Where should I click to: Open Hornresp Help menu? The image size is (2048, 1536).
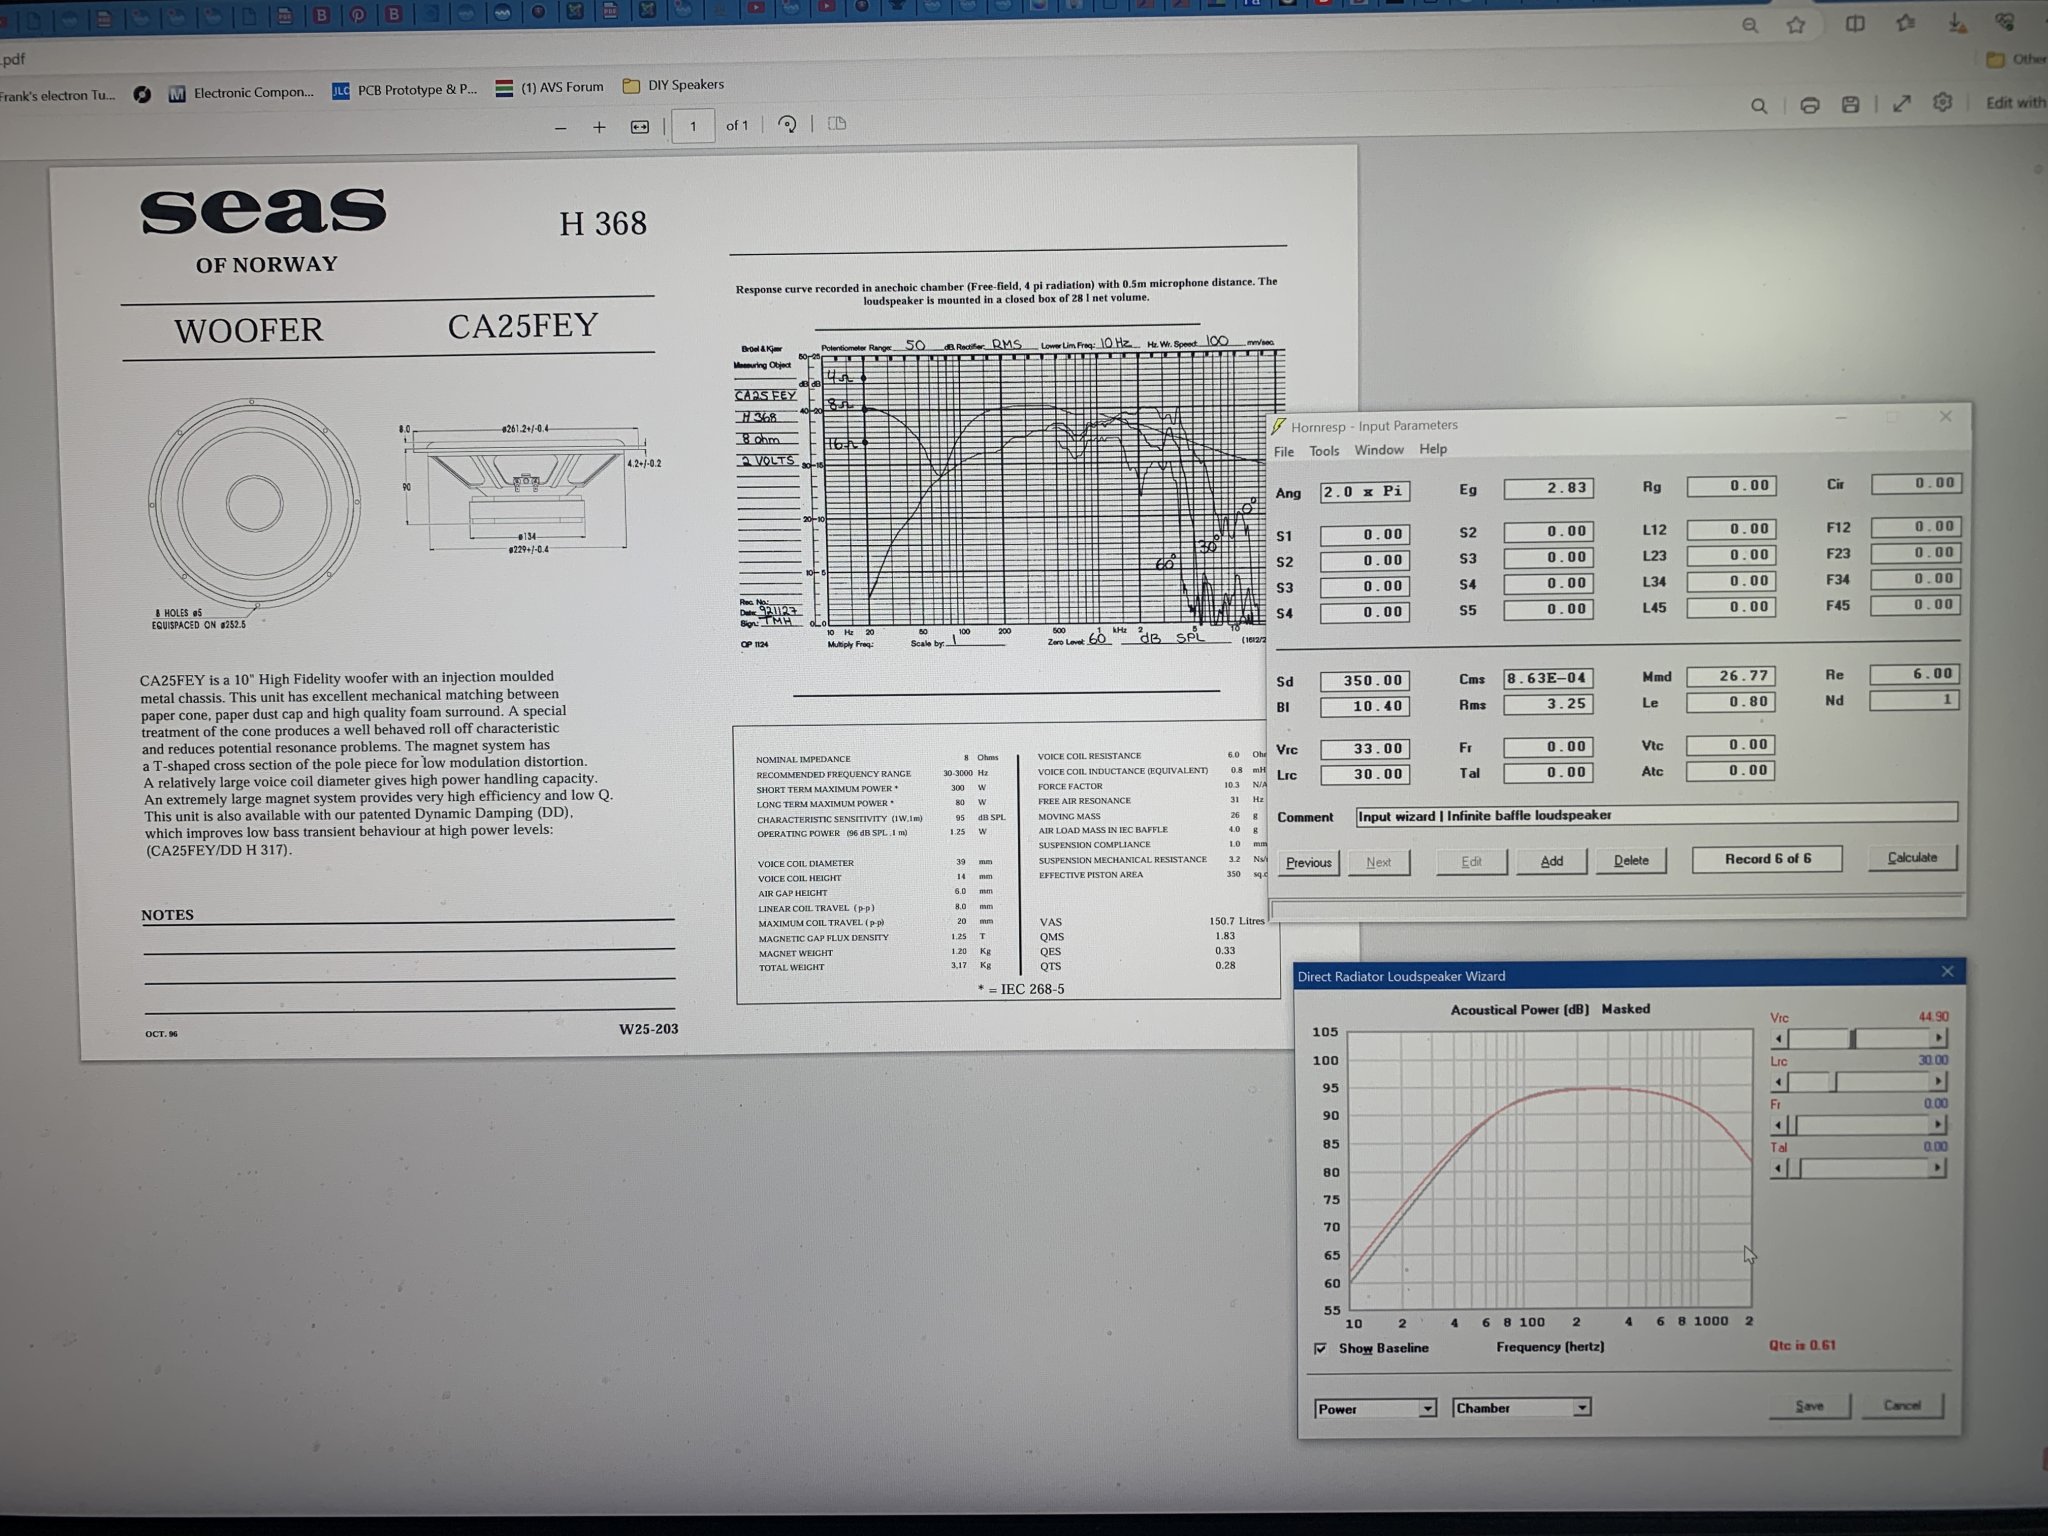(1433, 449)
